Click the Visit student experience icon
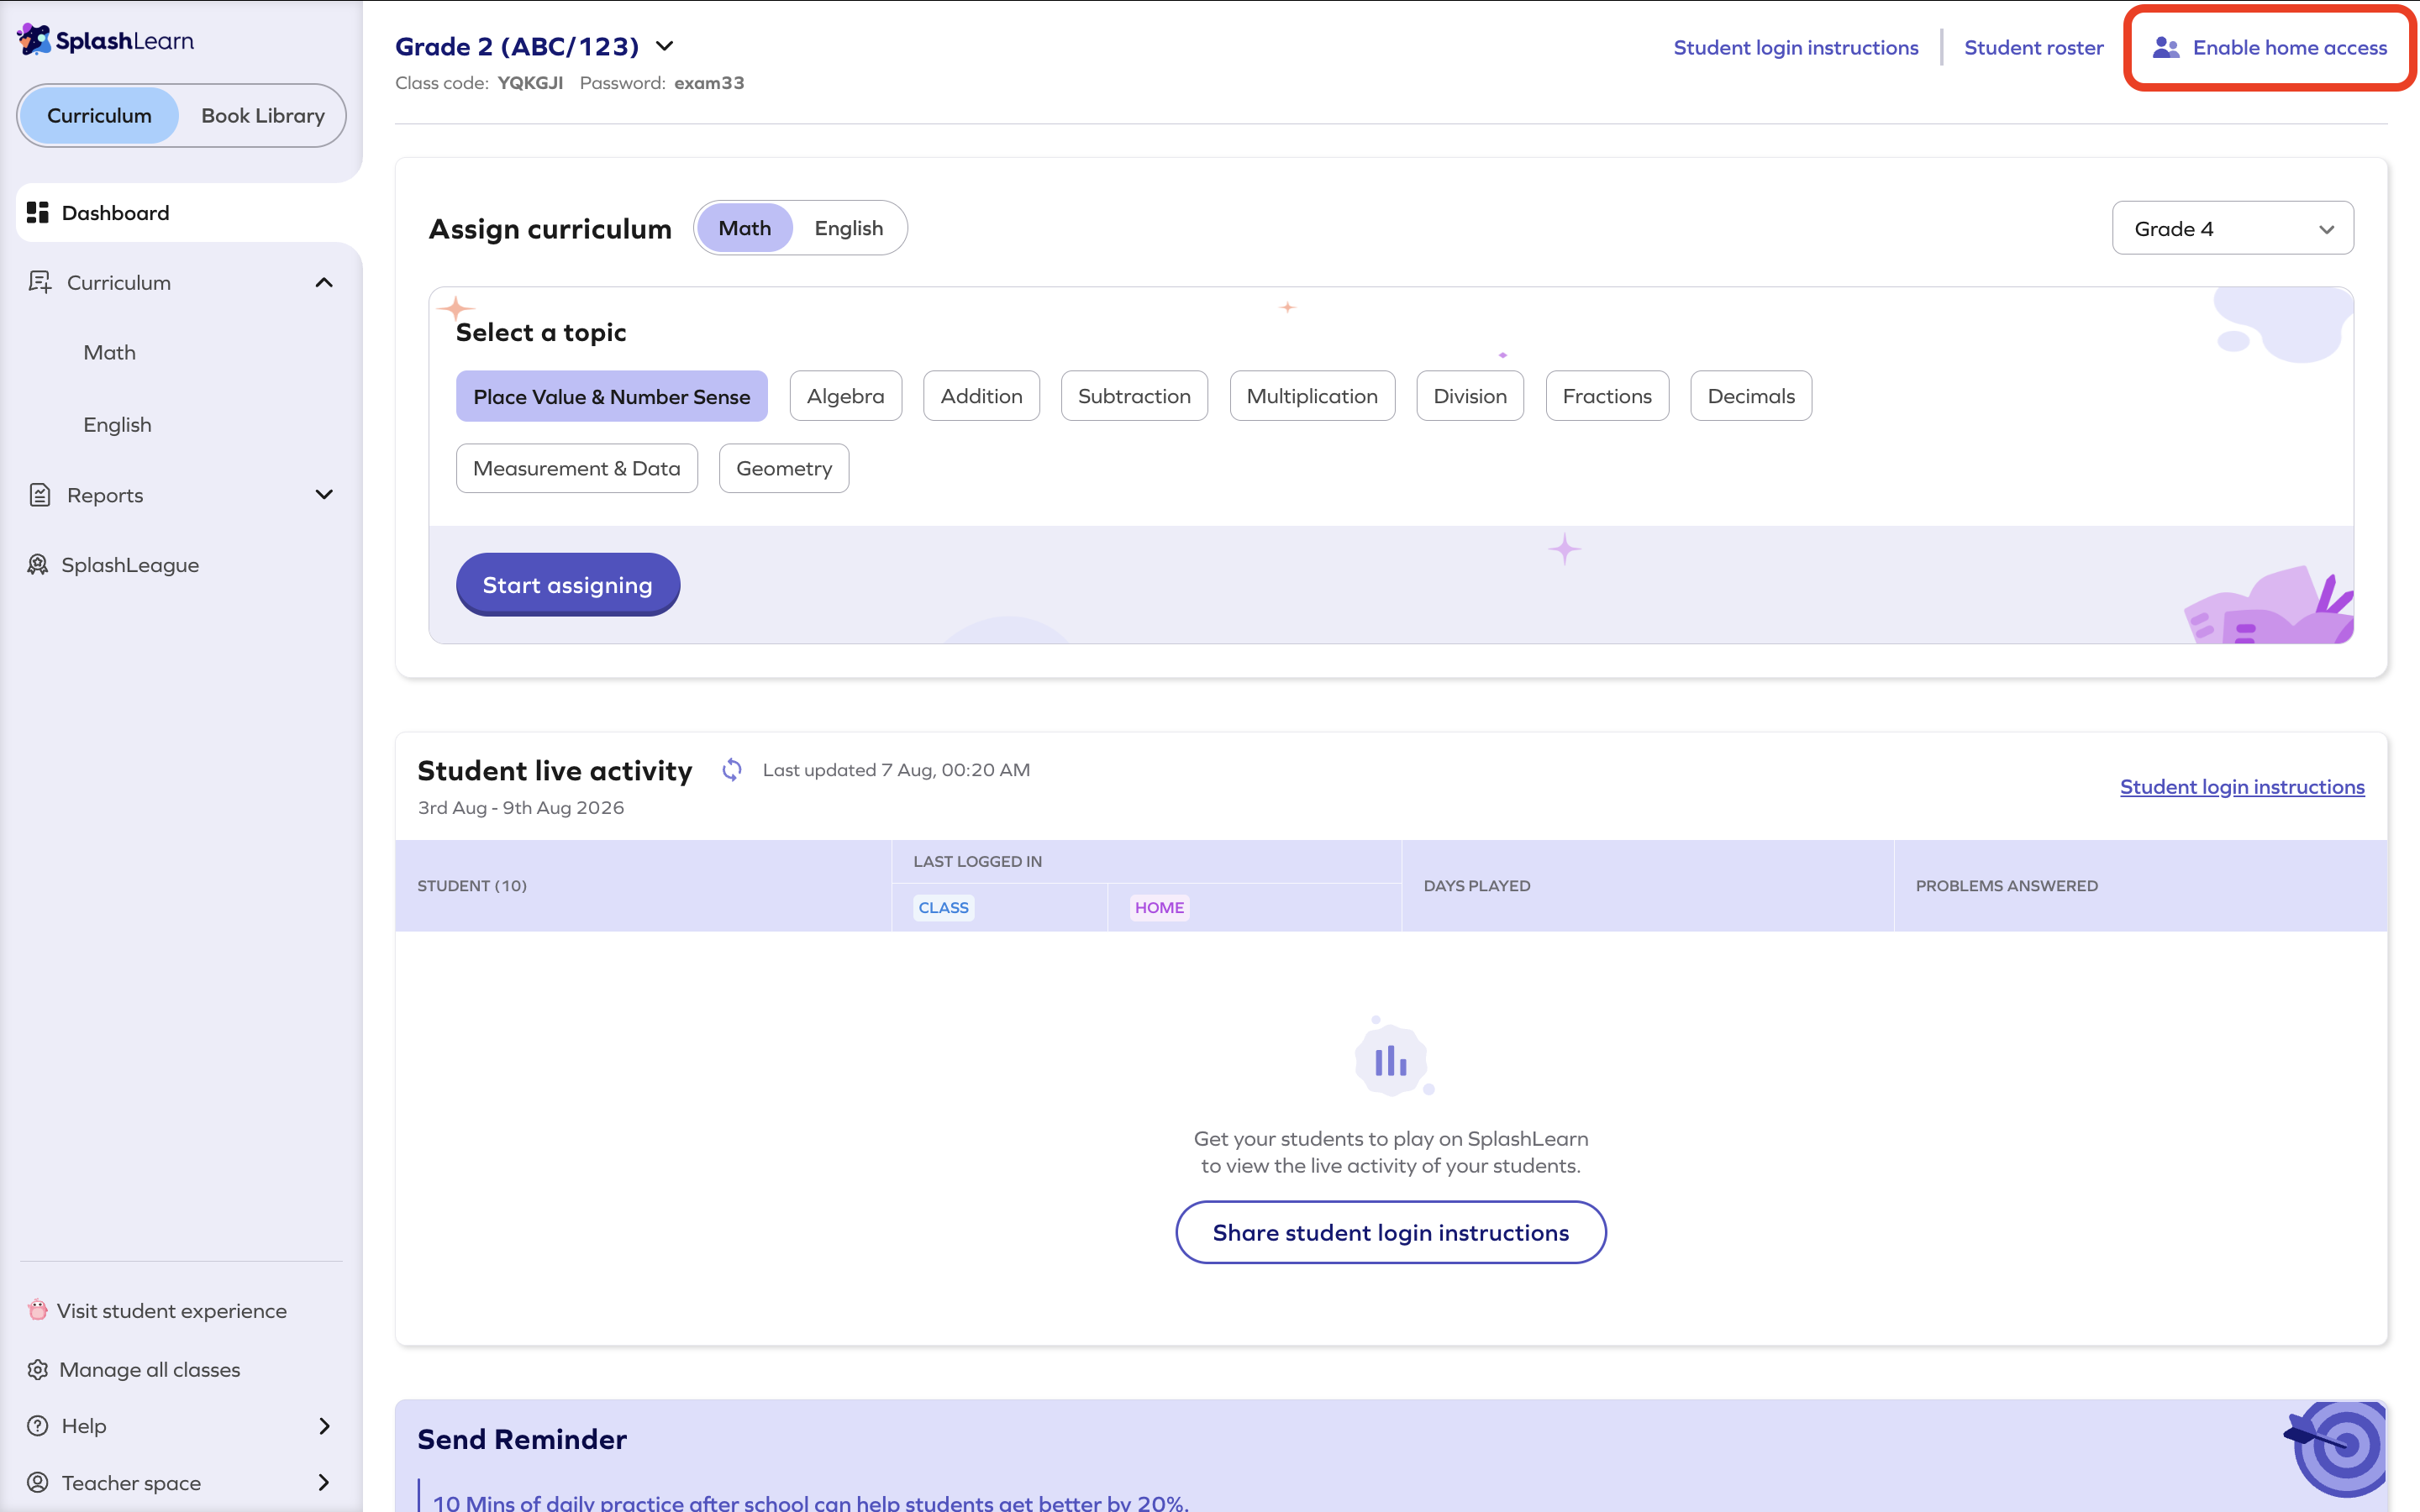 tap(38, 1310)
